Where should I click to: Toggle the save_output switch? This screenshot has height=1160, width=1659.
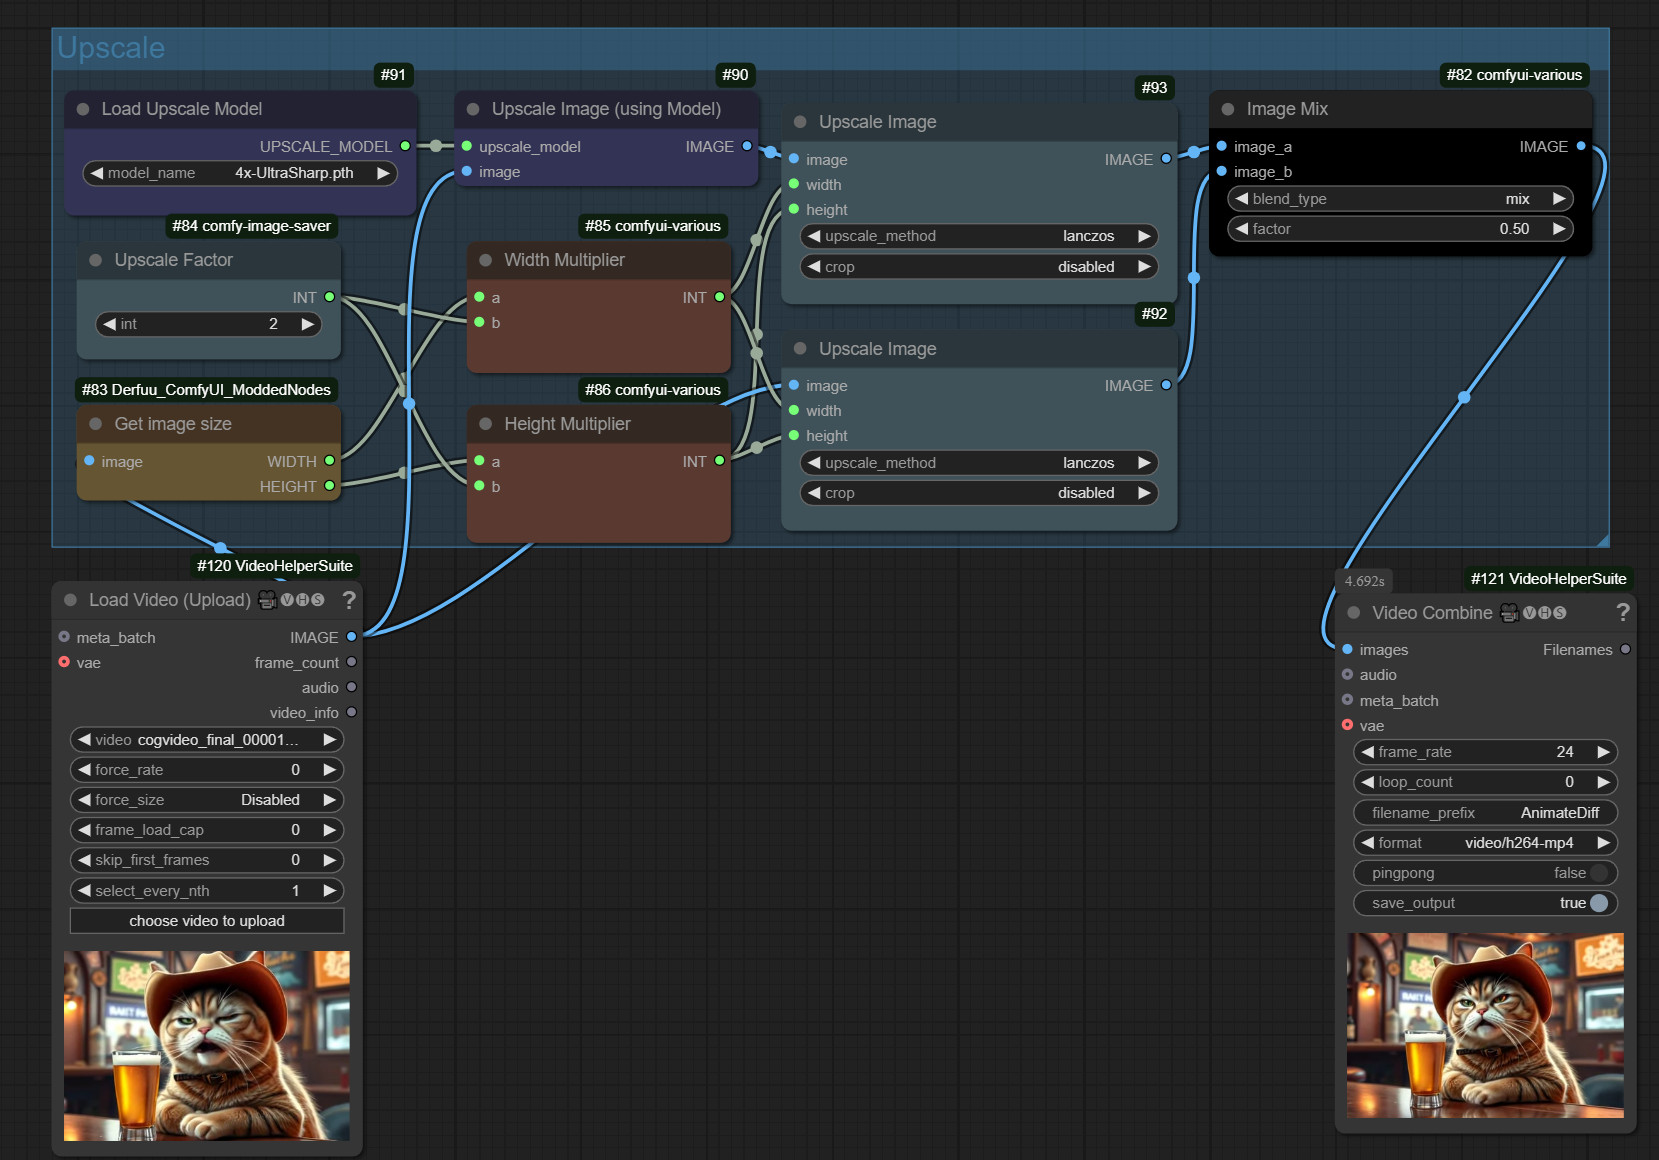coord(1598,903)
